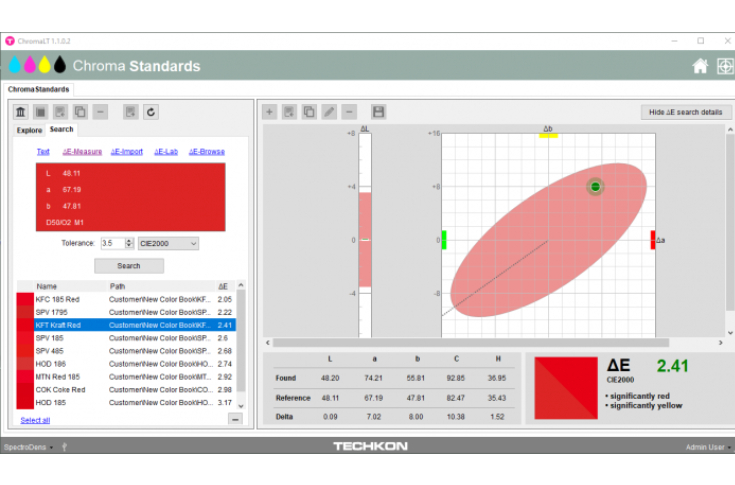Image resolution: width=735 pixels, height=485 pixels.
Task: Click the minus icon in right toolbar
Action: tap(349, 112)
